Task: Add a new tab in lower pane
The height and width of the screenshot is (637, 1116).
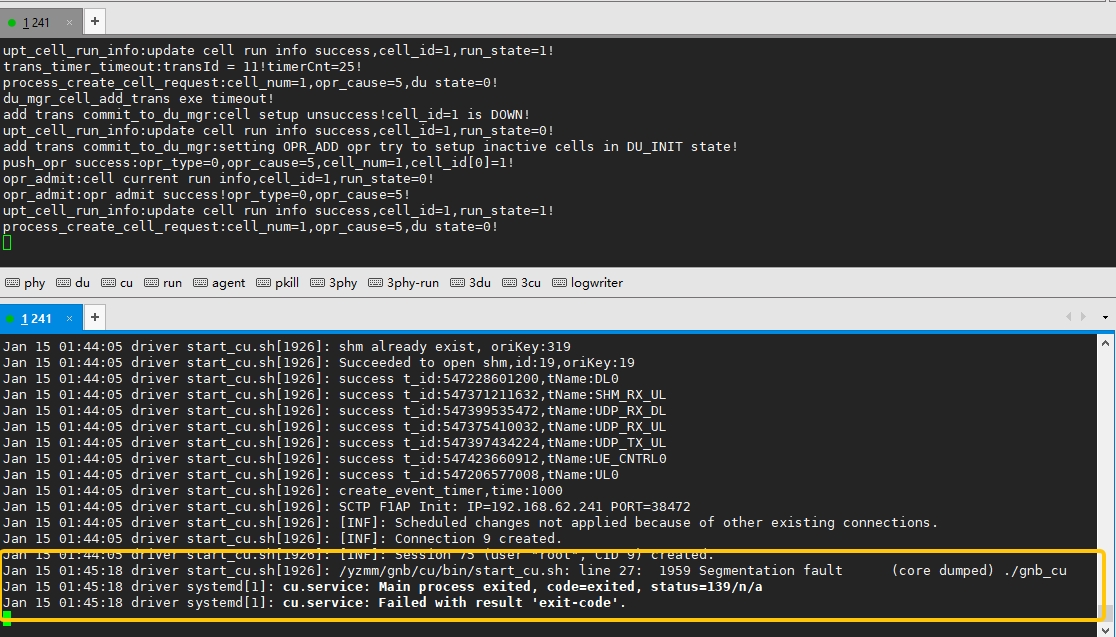Action: tap(94, 318)
